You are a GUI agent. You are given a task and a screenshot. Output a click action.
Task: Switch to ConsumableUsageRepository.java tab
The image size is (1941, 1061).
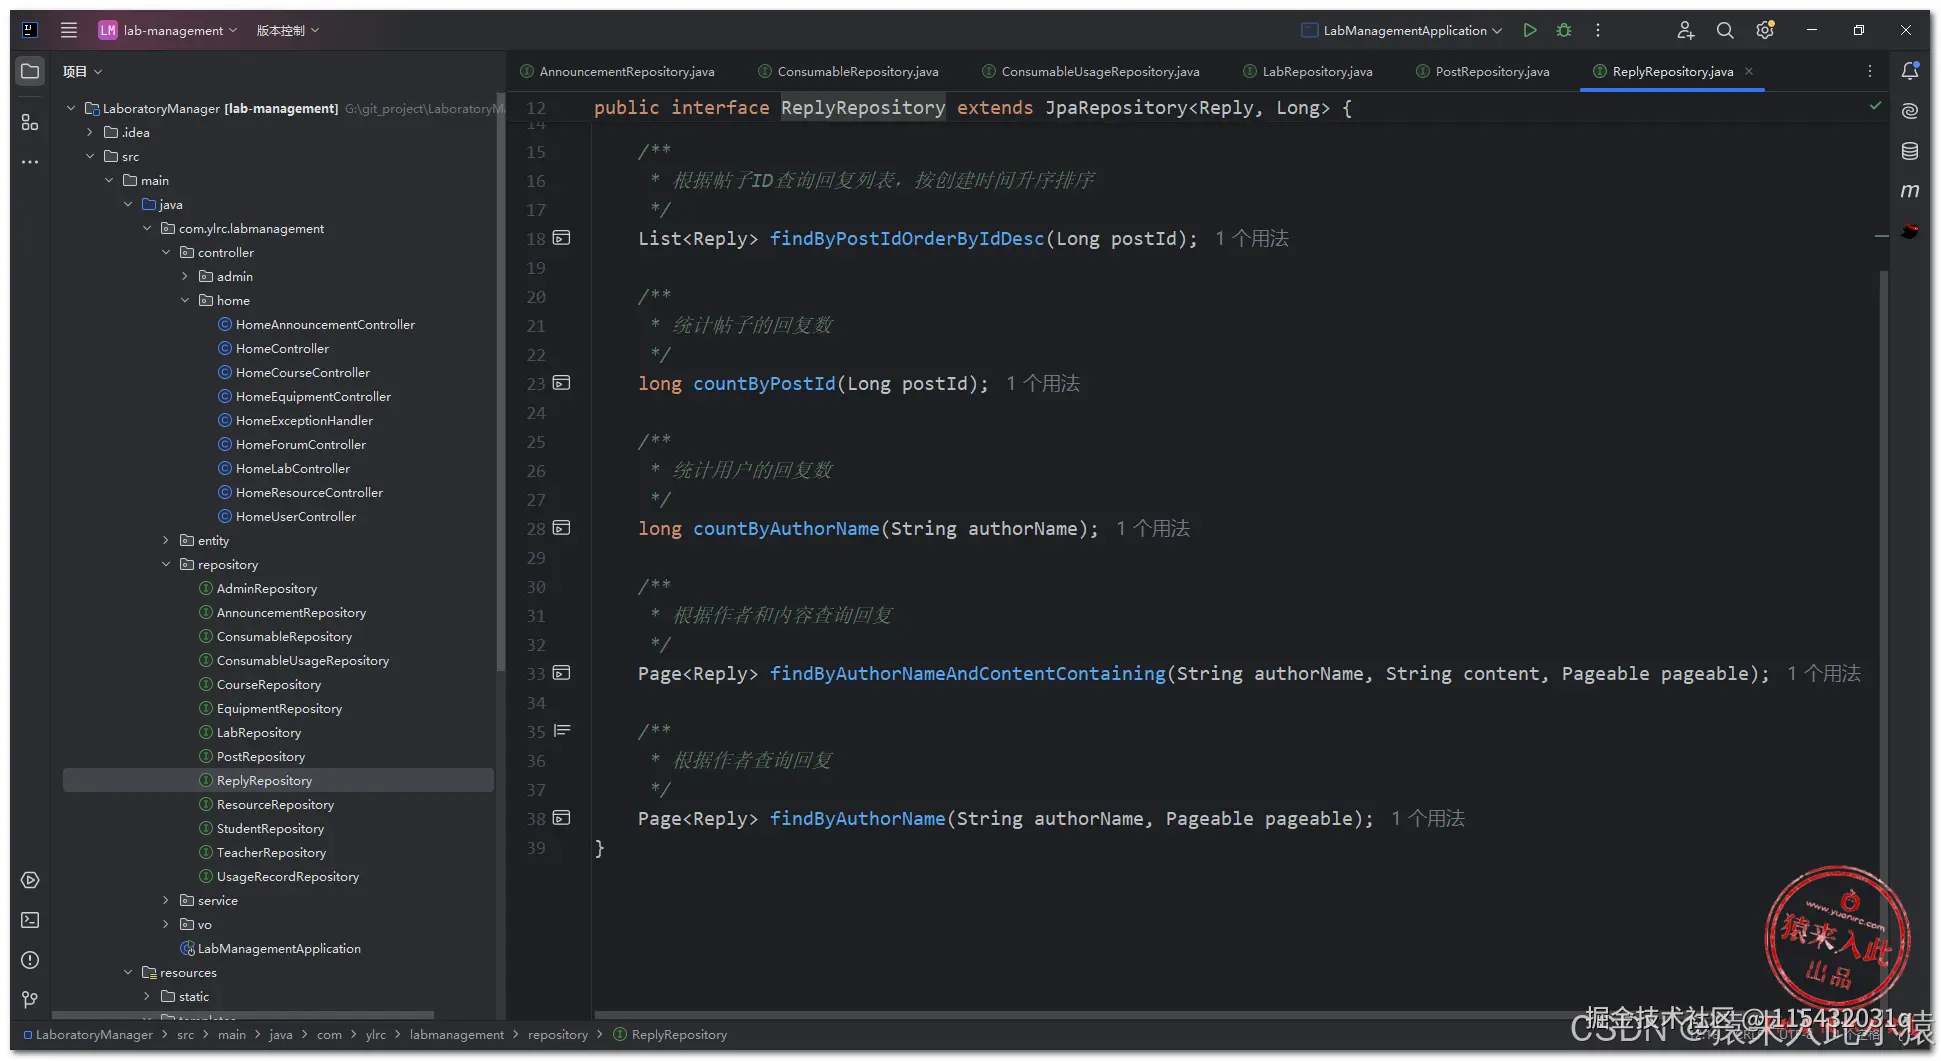point(1091,71)
